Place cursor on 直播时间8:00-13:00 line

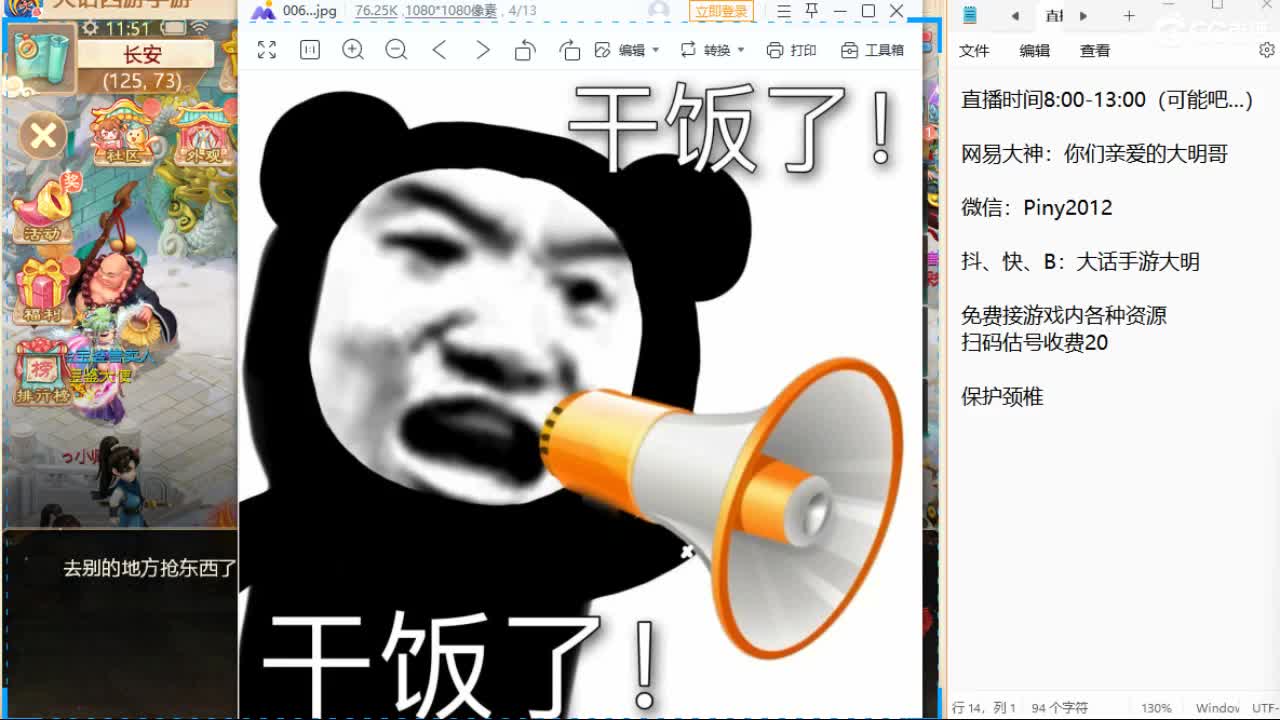click(1106, 99)
